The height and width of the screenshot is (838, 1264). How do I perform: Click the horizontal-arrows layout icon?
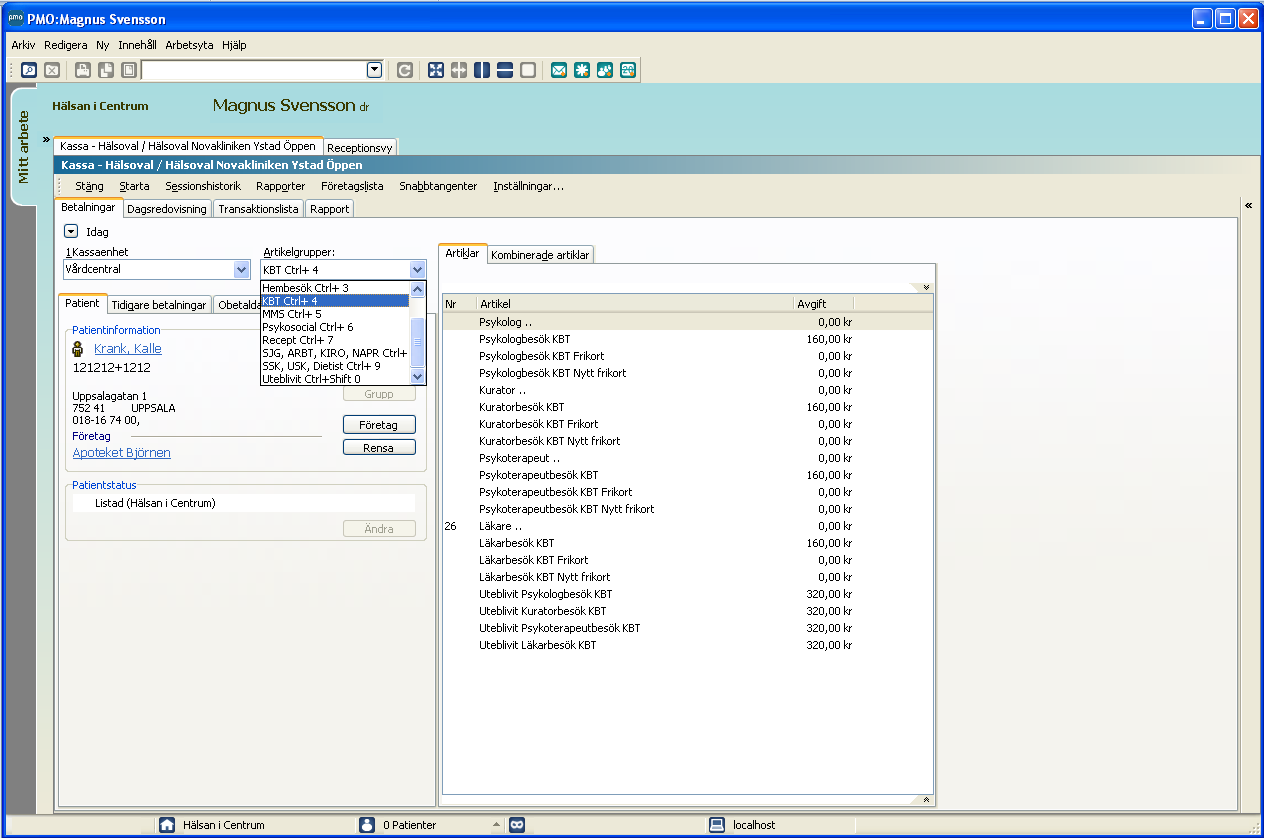[x=459, y=70]
